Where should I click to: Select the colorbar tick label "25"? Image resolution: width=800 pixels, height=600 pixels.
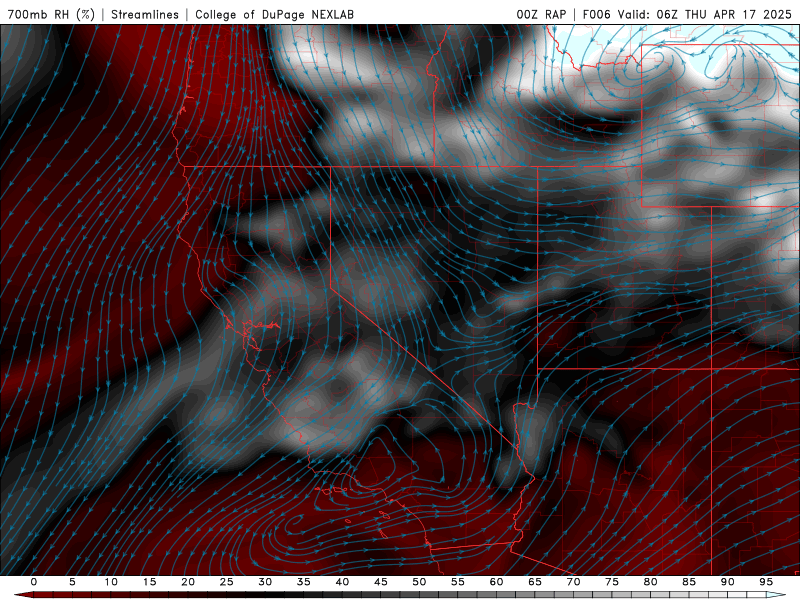tap(227, 582)
